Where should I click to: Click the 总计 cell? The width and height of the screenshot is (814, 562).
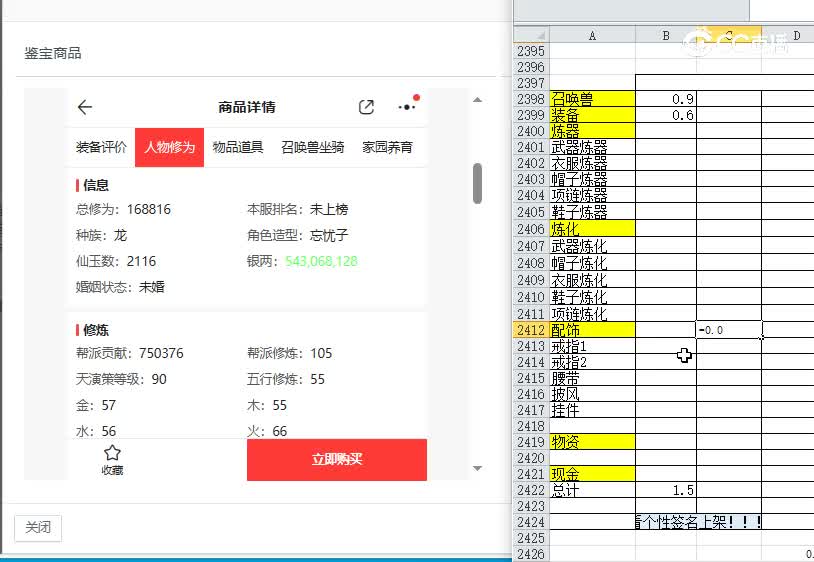tap(592, 490)
